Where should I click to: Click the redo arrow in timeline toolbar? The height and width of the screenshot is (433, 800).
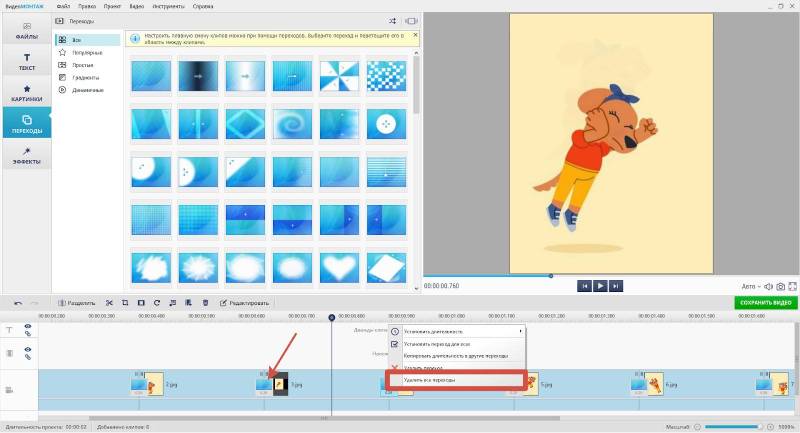34,303
